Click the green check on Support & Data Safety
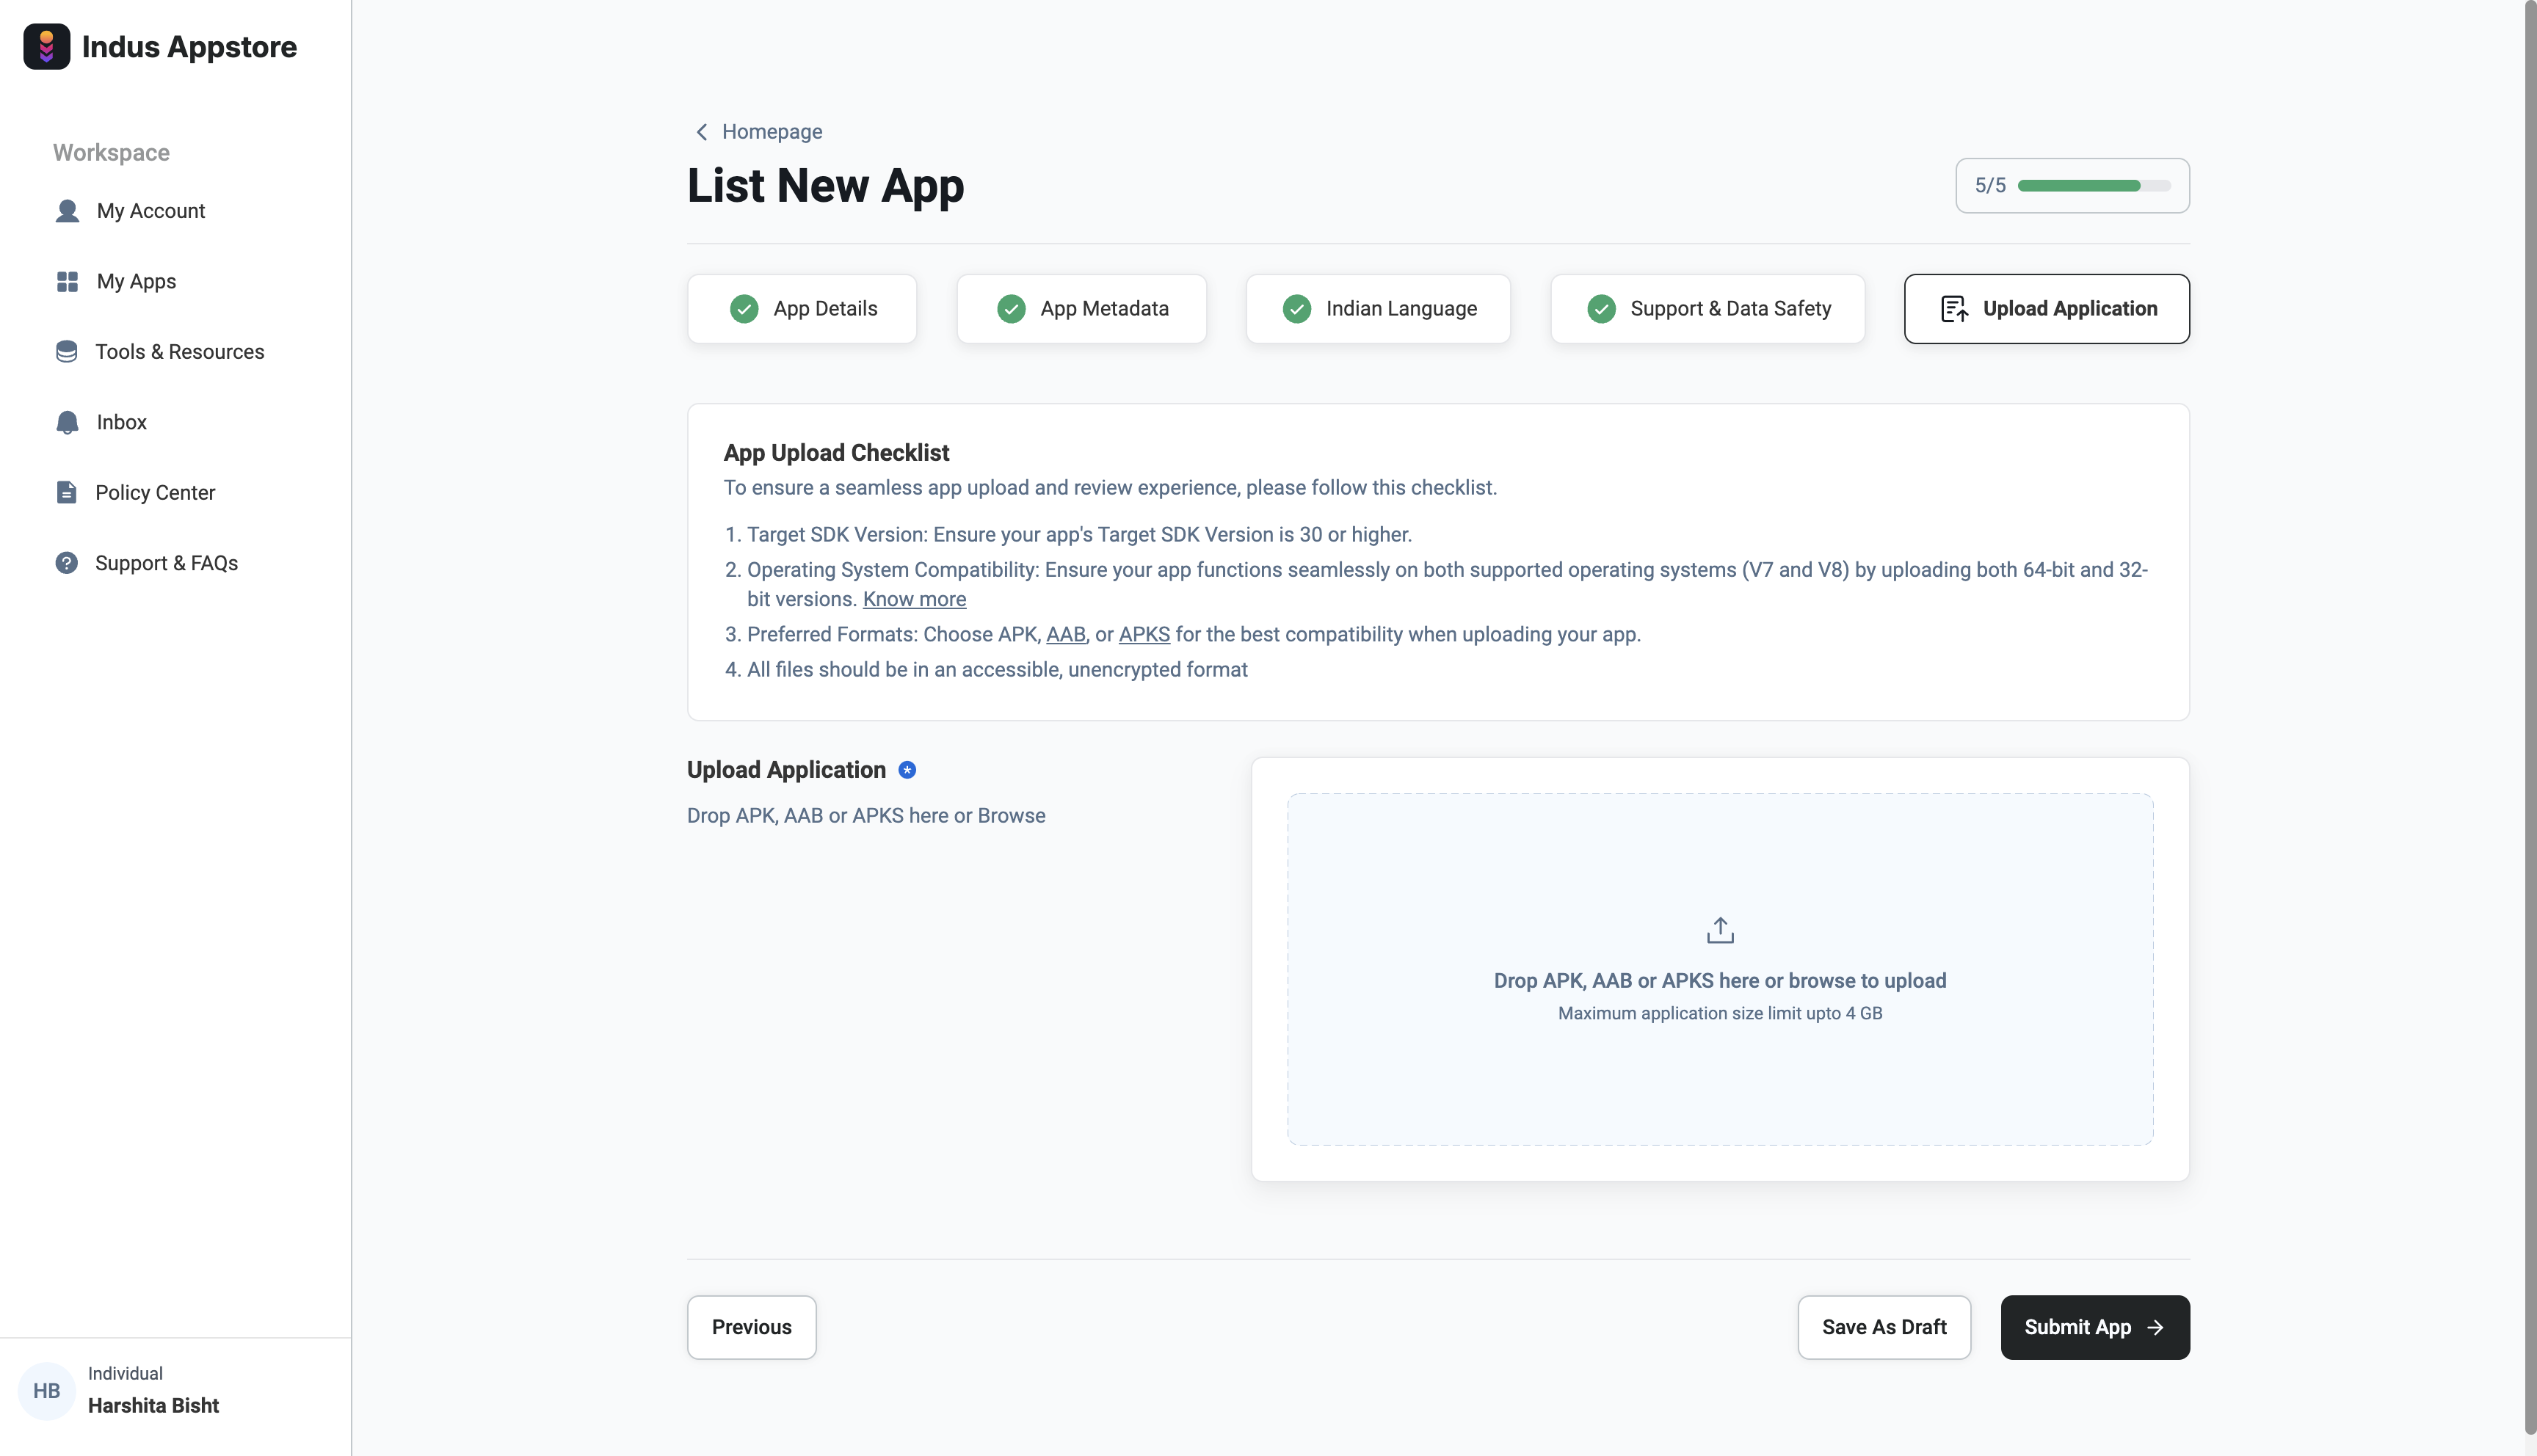This screenshot has width=2537, height=1456. click(x=1601, y=309)
